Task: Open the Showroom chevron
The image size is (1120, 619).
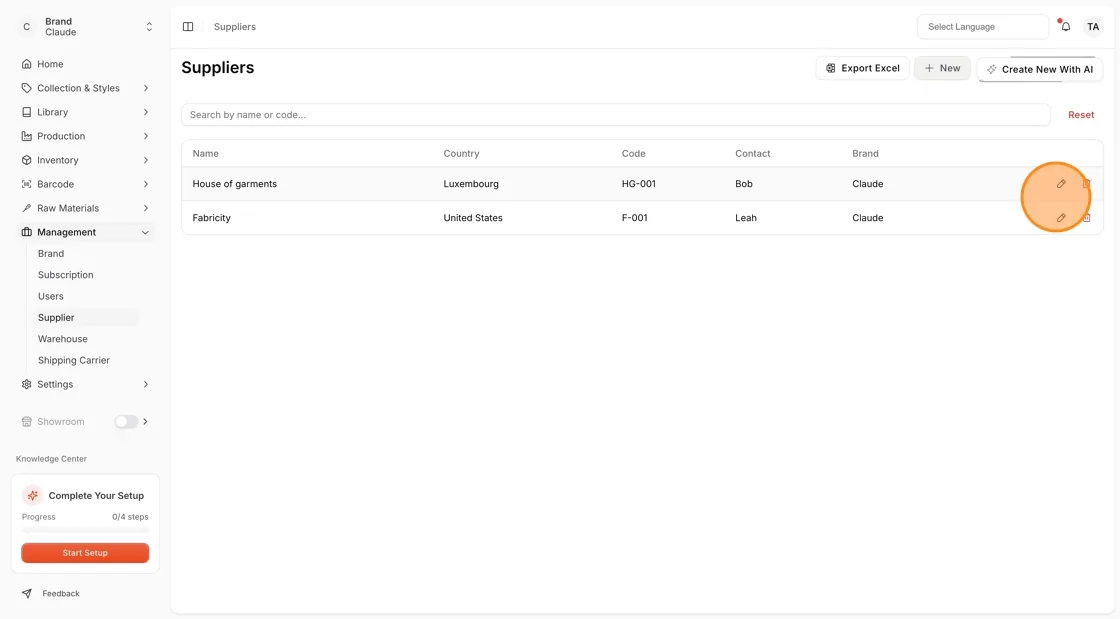Action: [x=146, y=422]
